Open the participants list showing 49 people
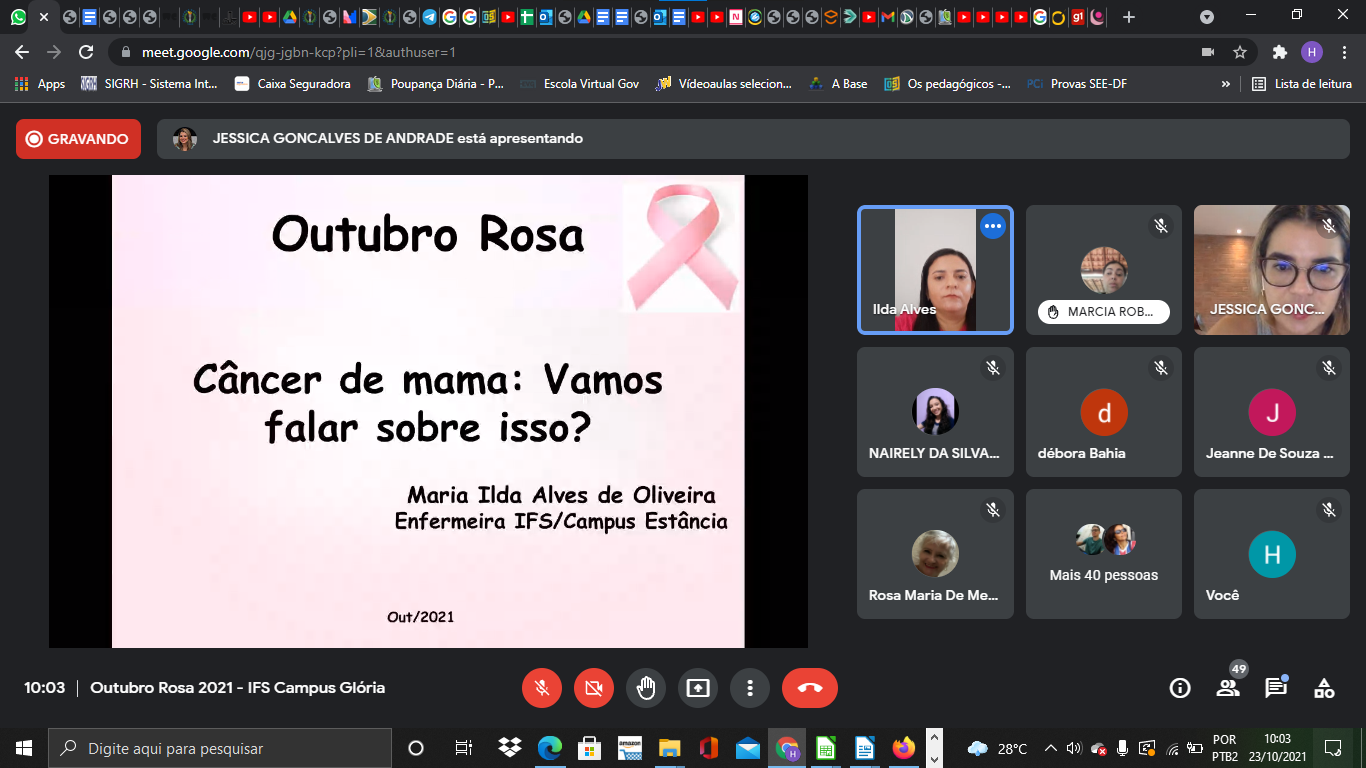Viewport: 1366px width, 768px height. [x=1228, y=688]
